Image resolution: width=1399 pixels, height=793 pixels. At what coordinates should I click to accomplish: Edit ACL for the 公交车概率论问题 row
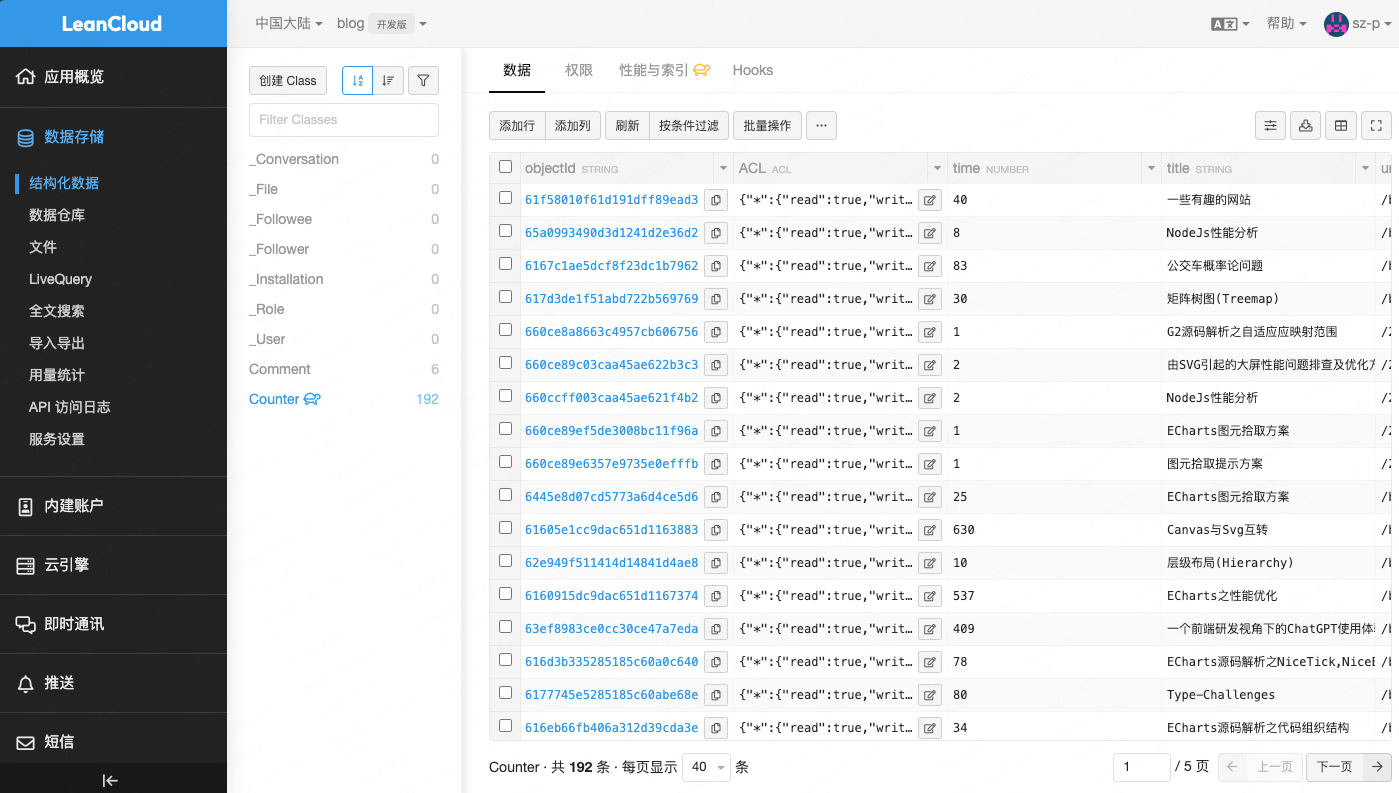(930, 266)
